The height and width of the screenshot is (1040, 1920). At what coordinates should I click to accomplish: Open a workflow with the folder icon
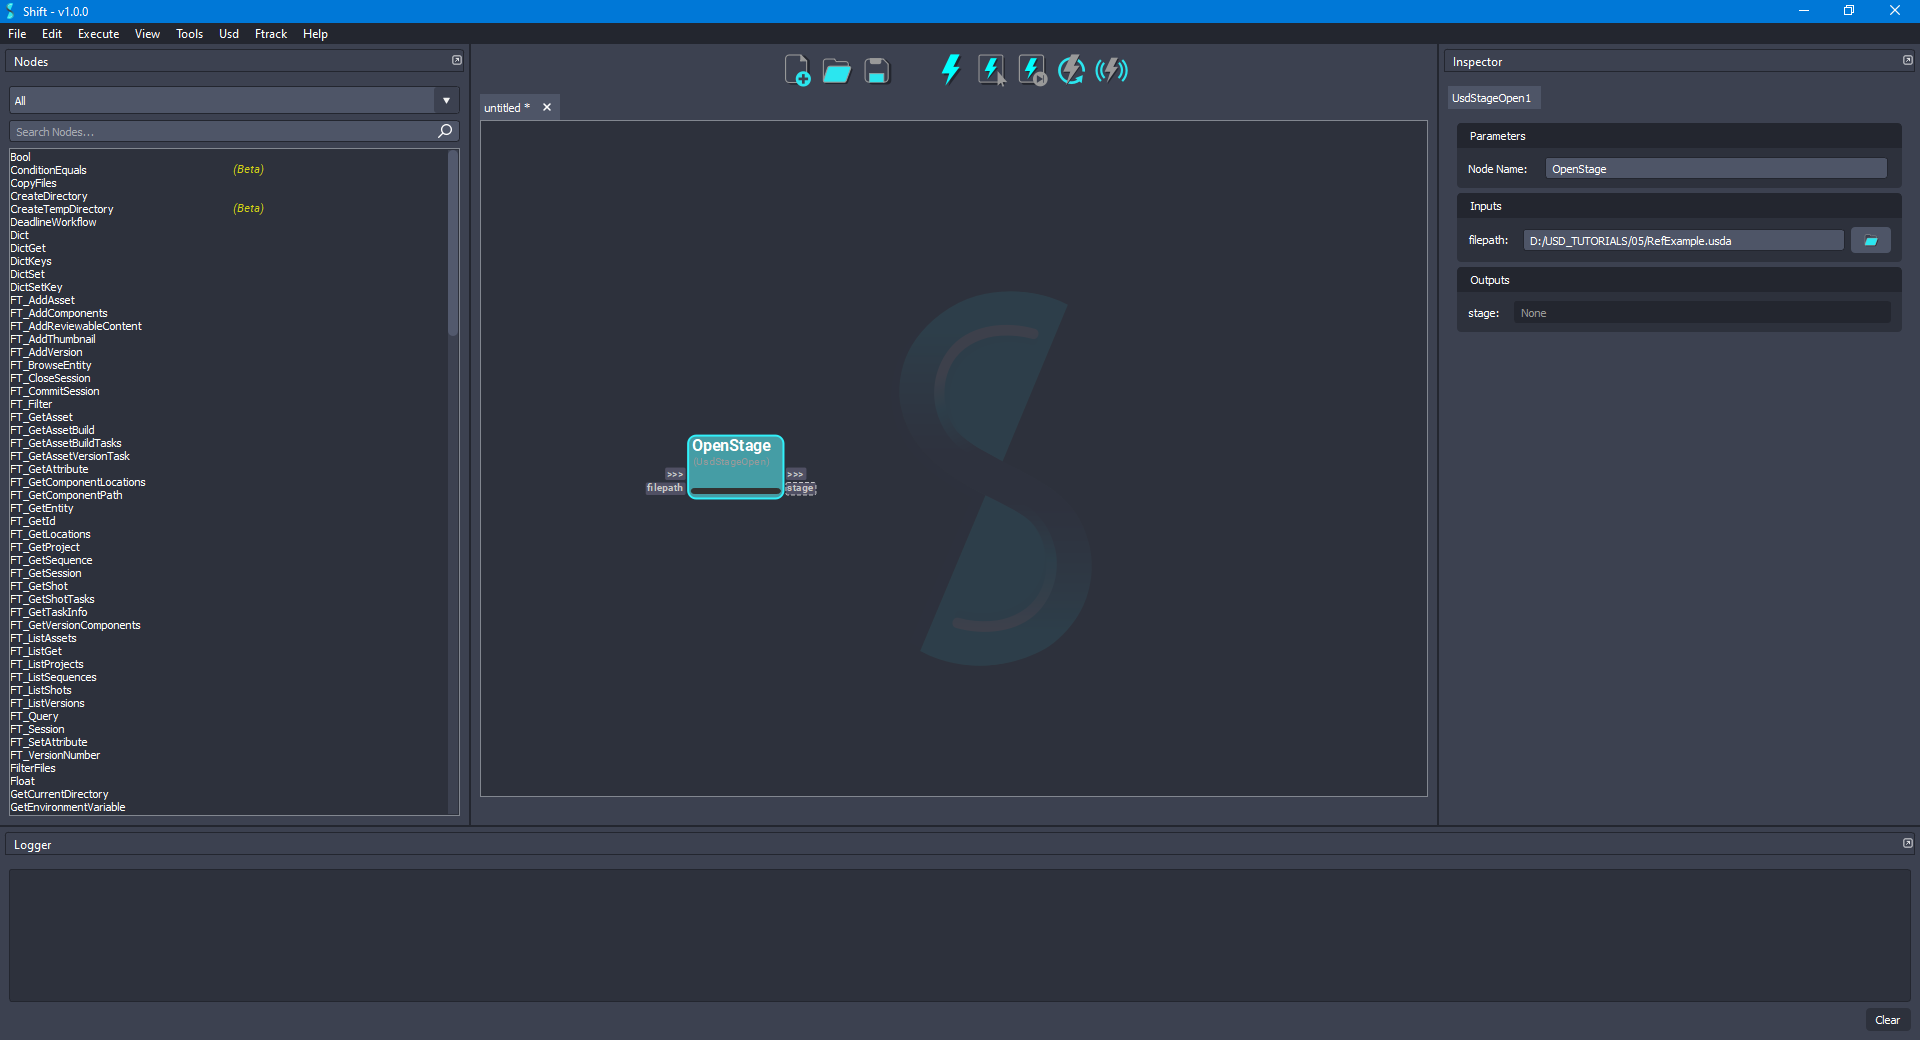coord(836,71)
